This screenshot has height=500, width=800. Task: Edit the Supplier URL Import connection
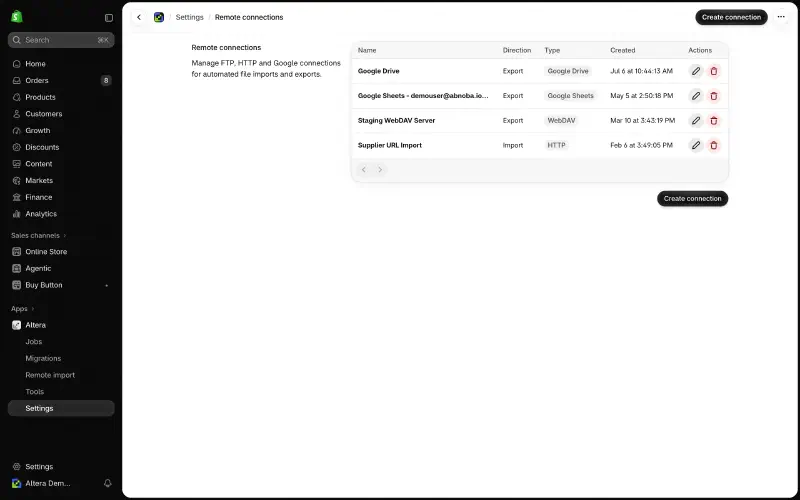(x=696, y=145)
